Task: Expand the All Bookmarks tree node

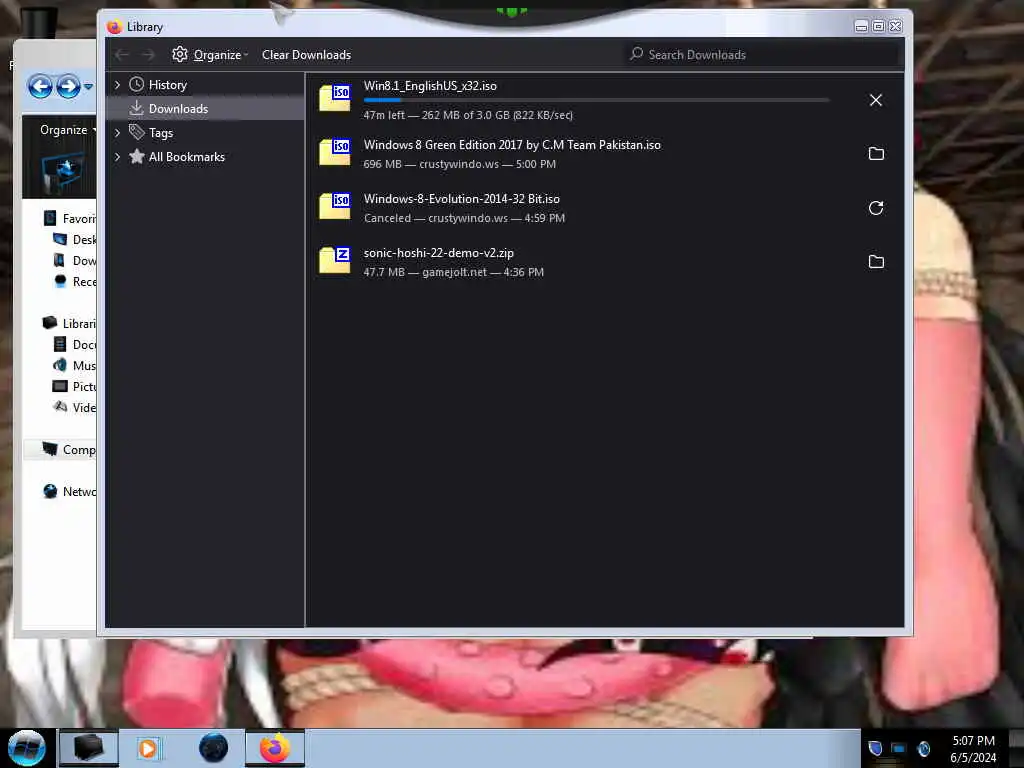Action: click(118, 157)
